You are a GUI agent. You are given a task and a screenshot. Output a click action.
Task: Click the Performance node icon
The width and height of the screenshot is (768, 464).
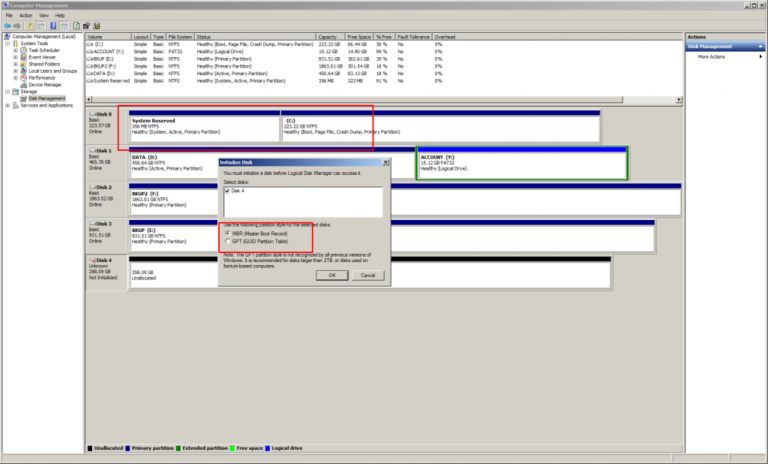click(23, 78)
